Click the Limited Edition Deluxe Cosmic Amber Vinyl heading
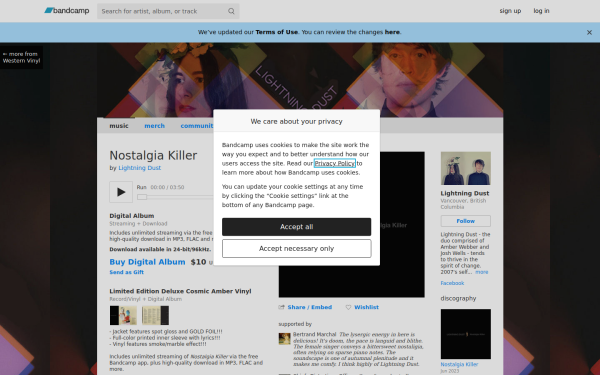600x375 pixels. tap(180, 291)
